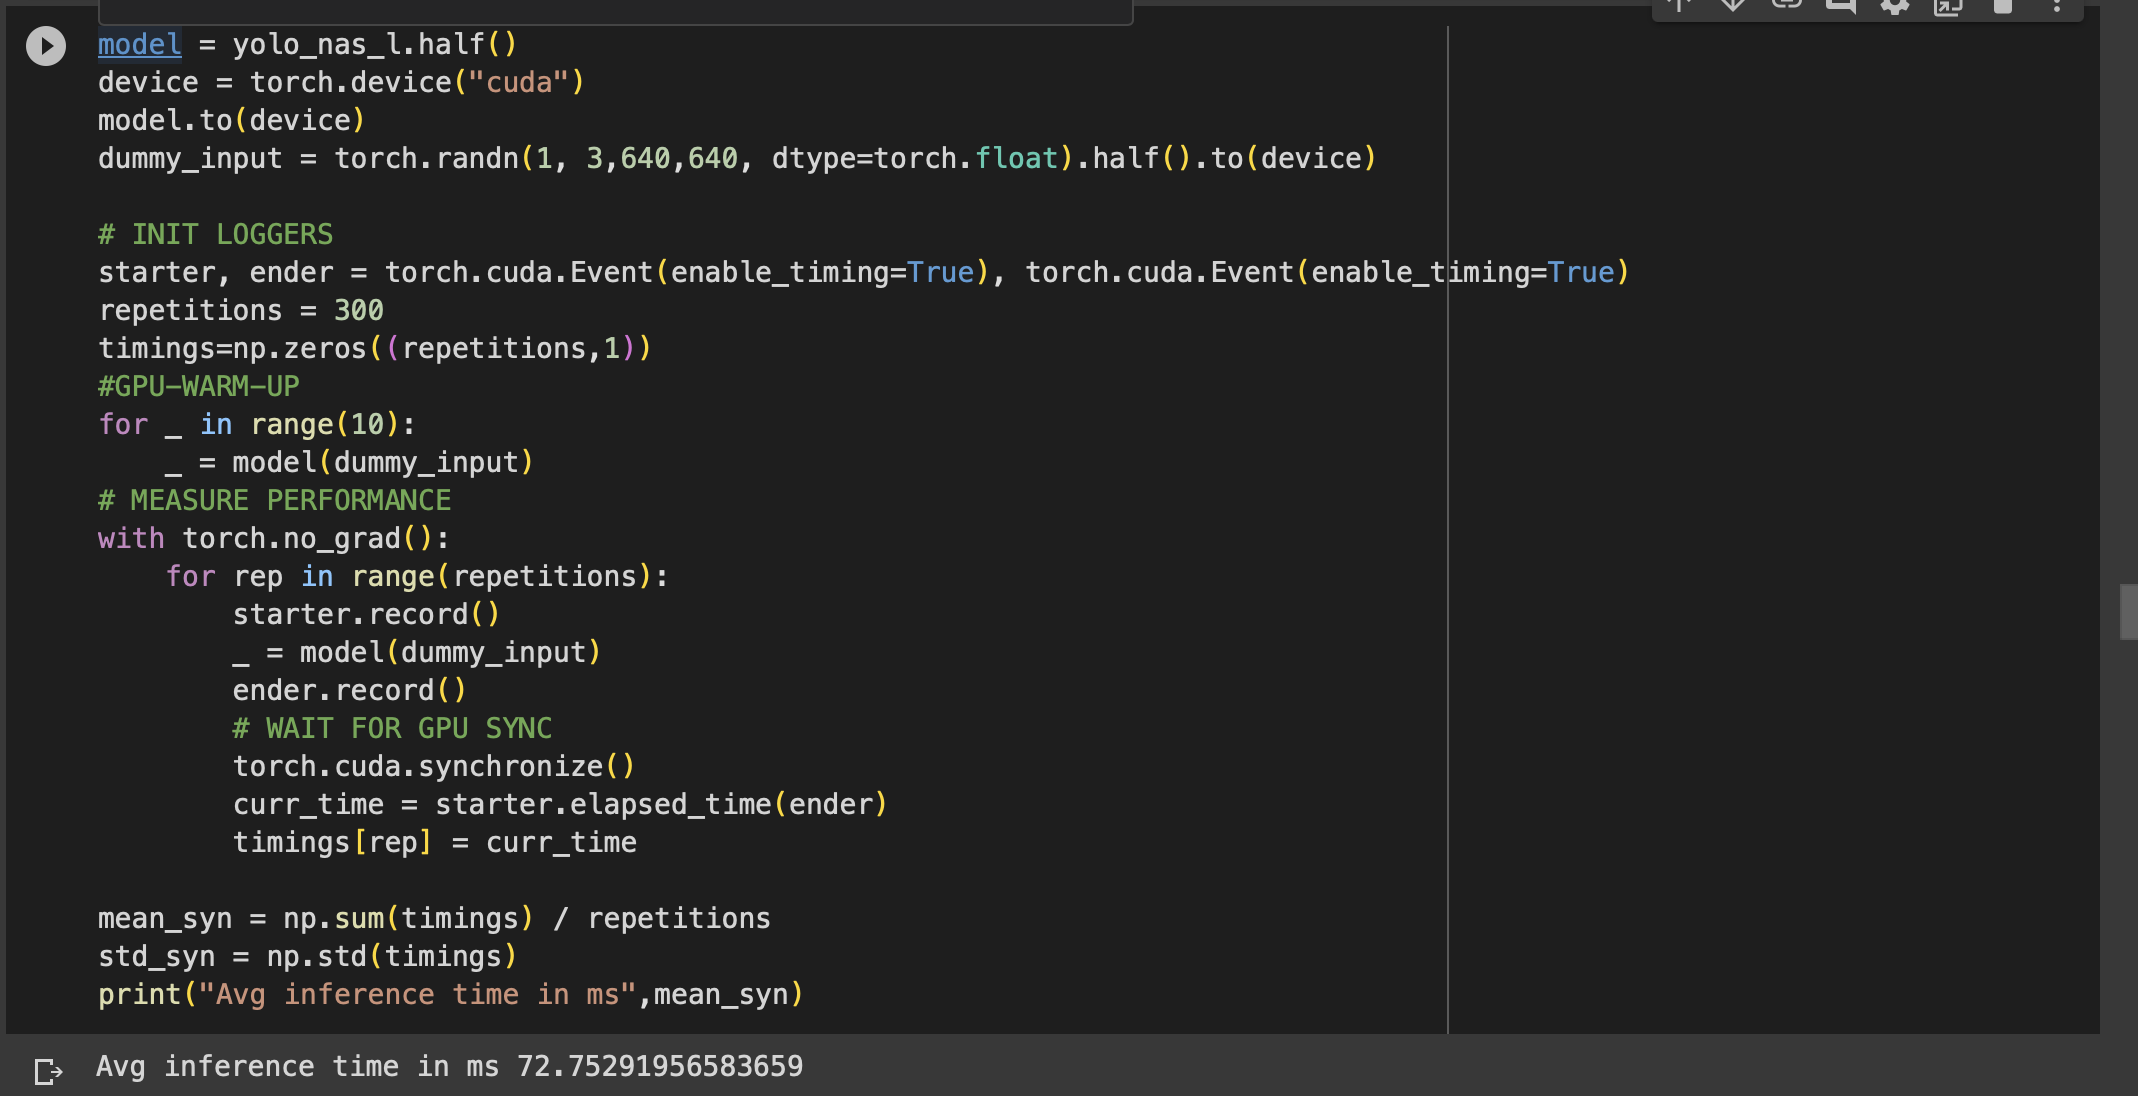Viewport: 2138px width, 1096px height.
Task: Click the # MEASURE PERFORMANCE comment
Action: point(273,500)
